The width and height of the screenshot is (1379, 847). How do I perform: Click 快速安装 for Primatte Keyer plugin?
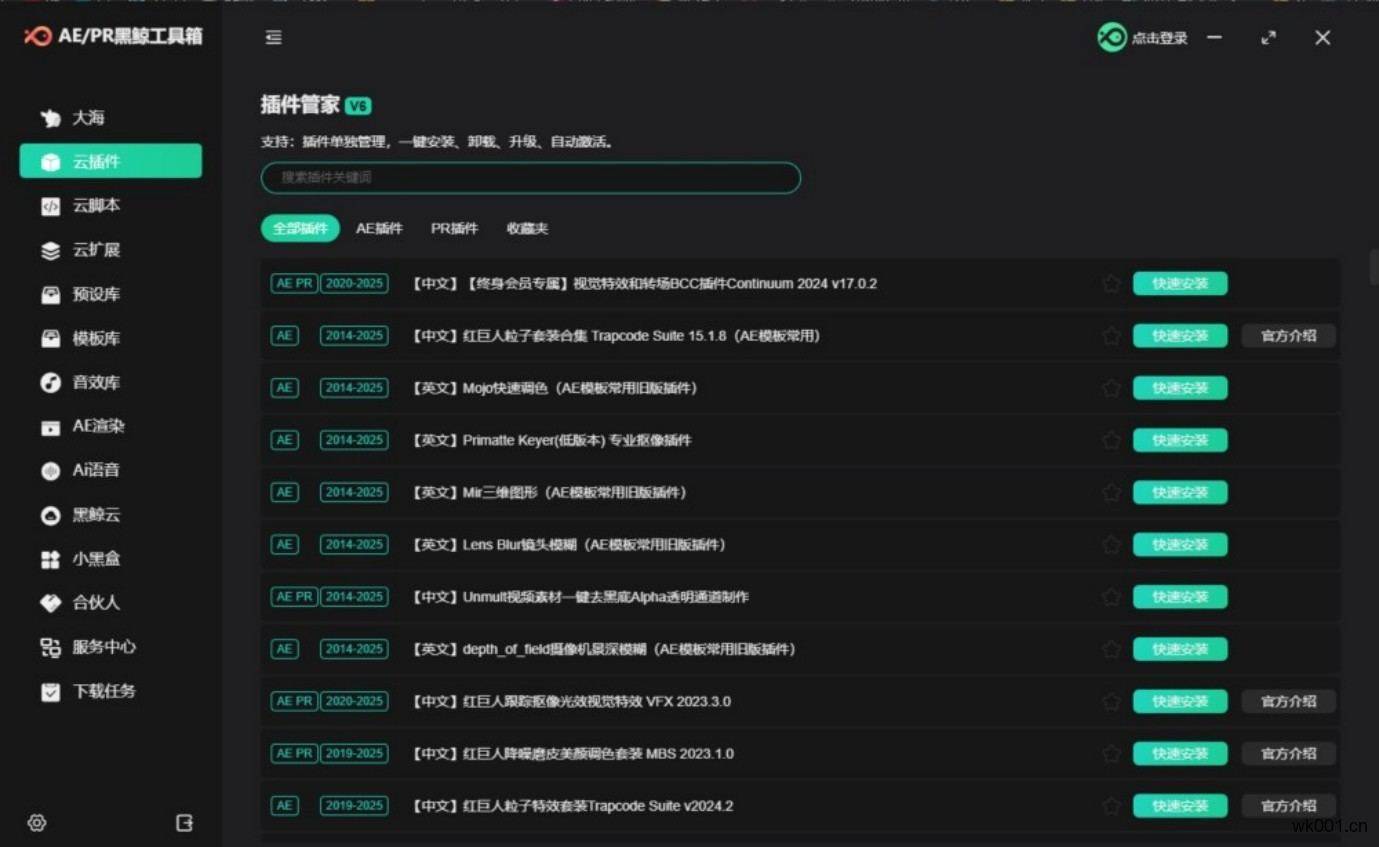pyautogui.click(x=1179, y=440)
